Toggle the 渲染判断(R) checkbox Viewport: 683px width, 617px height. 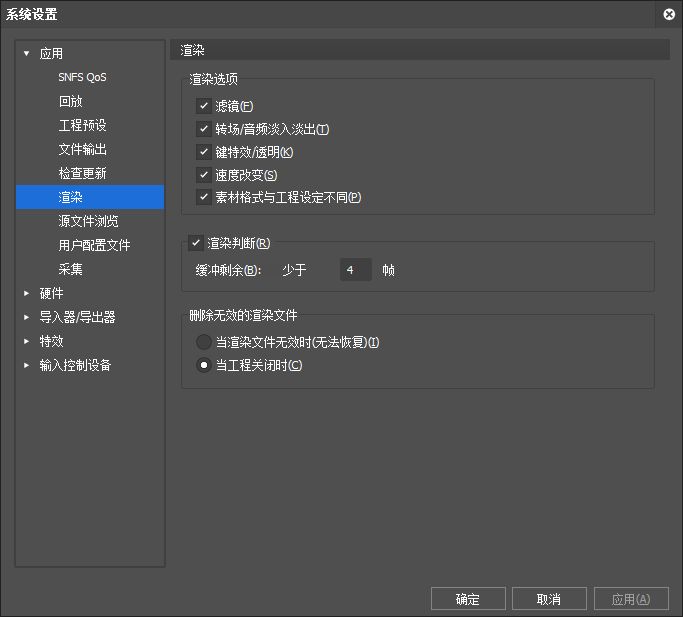coord(196,243)
